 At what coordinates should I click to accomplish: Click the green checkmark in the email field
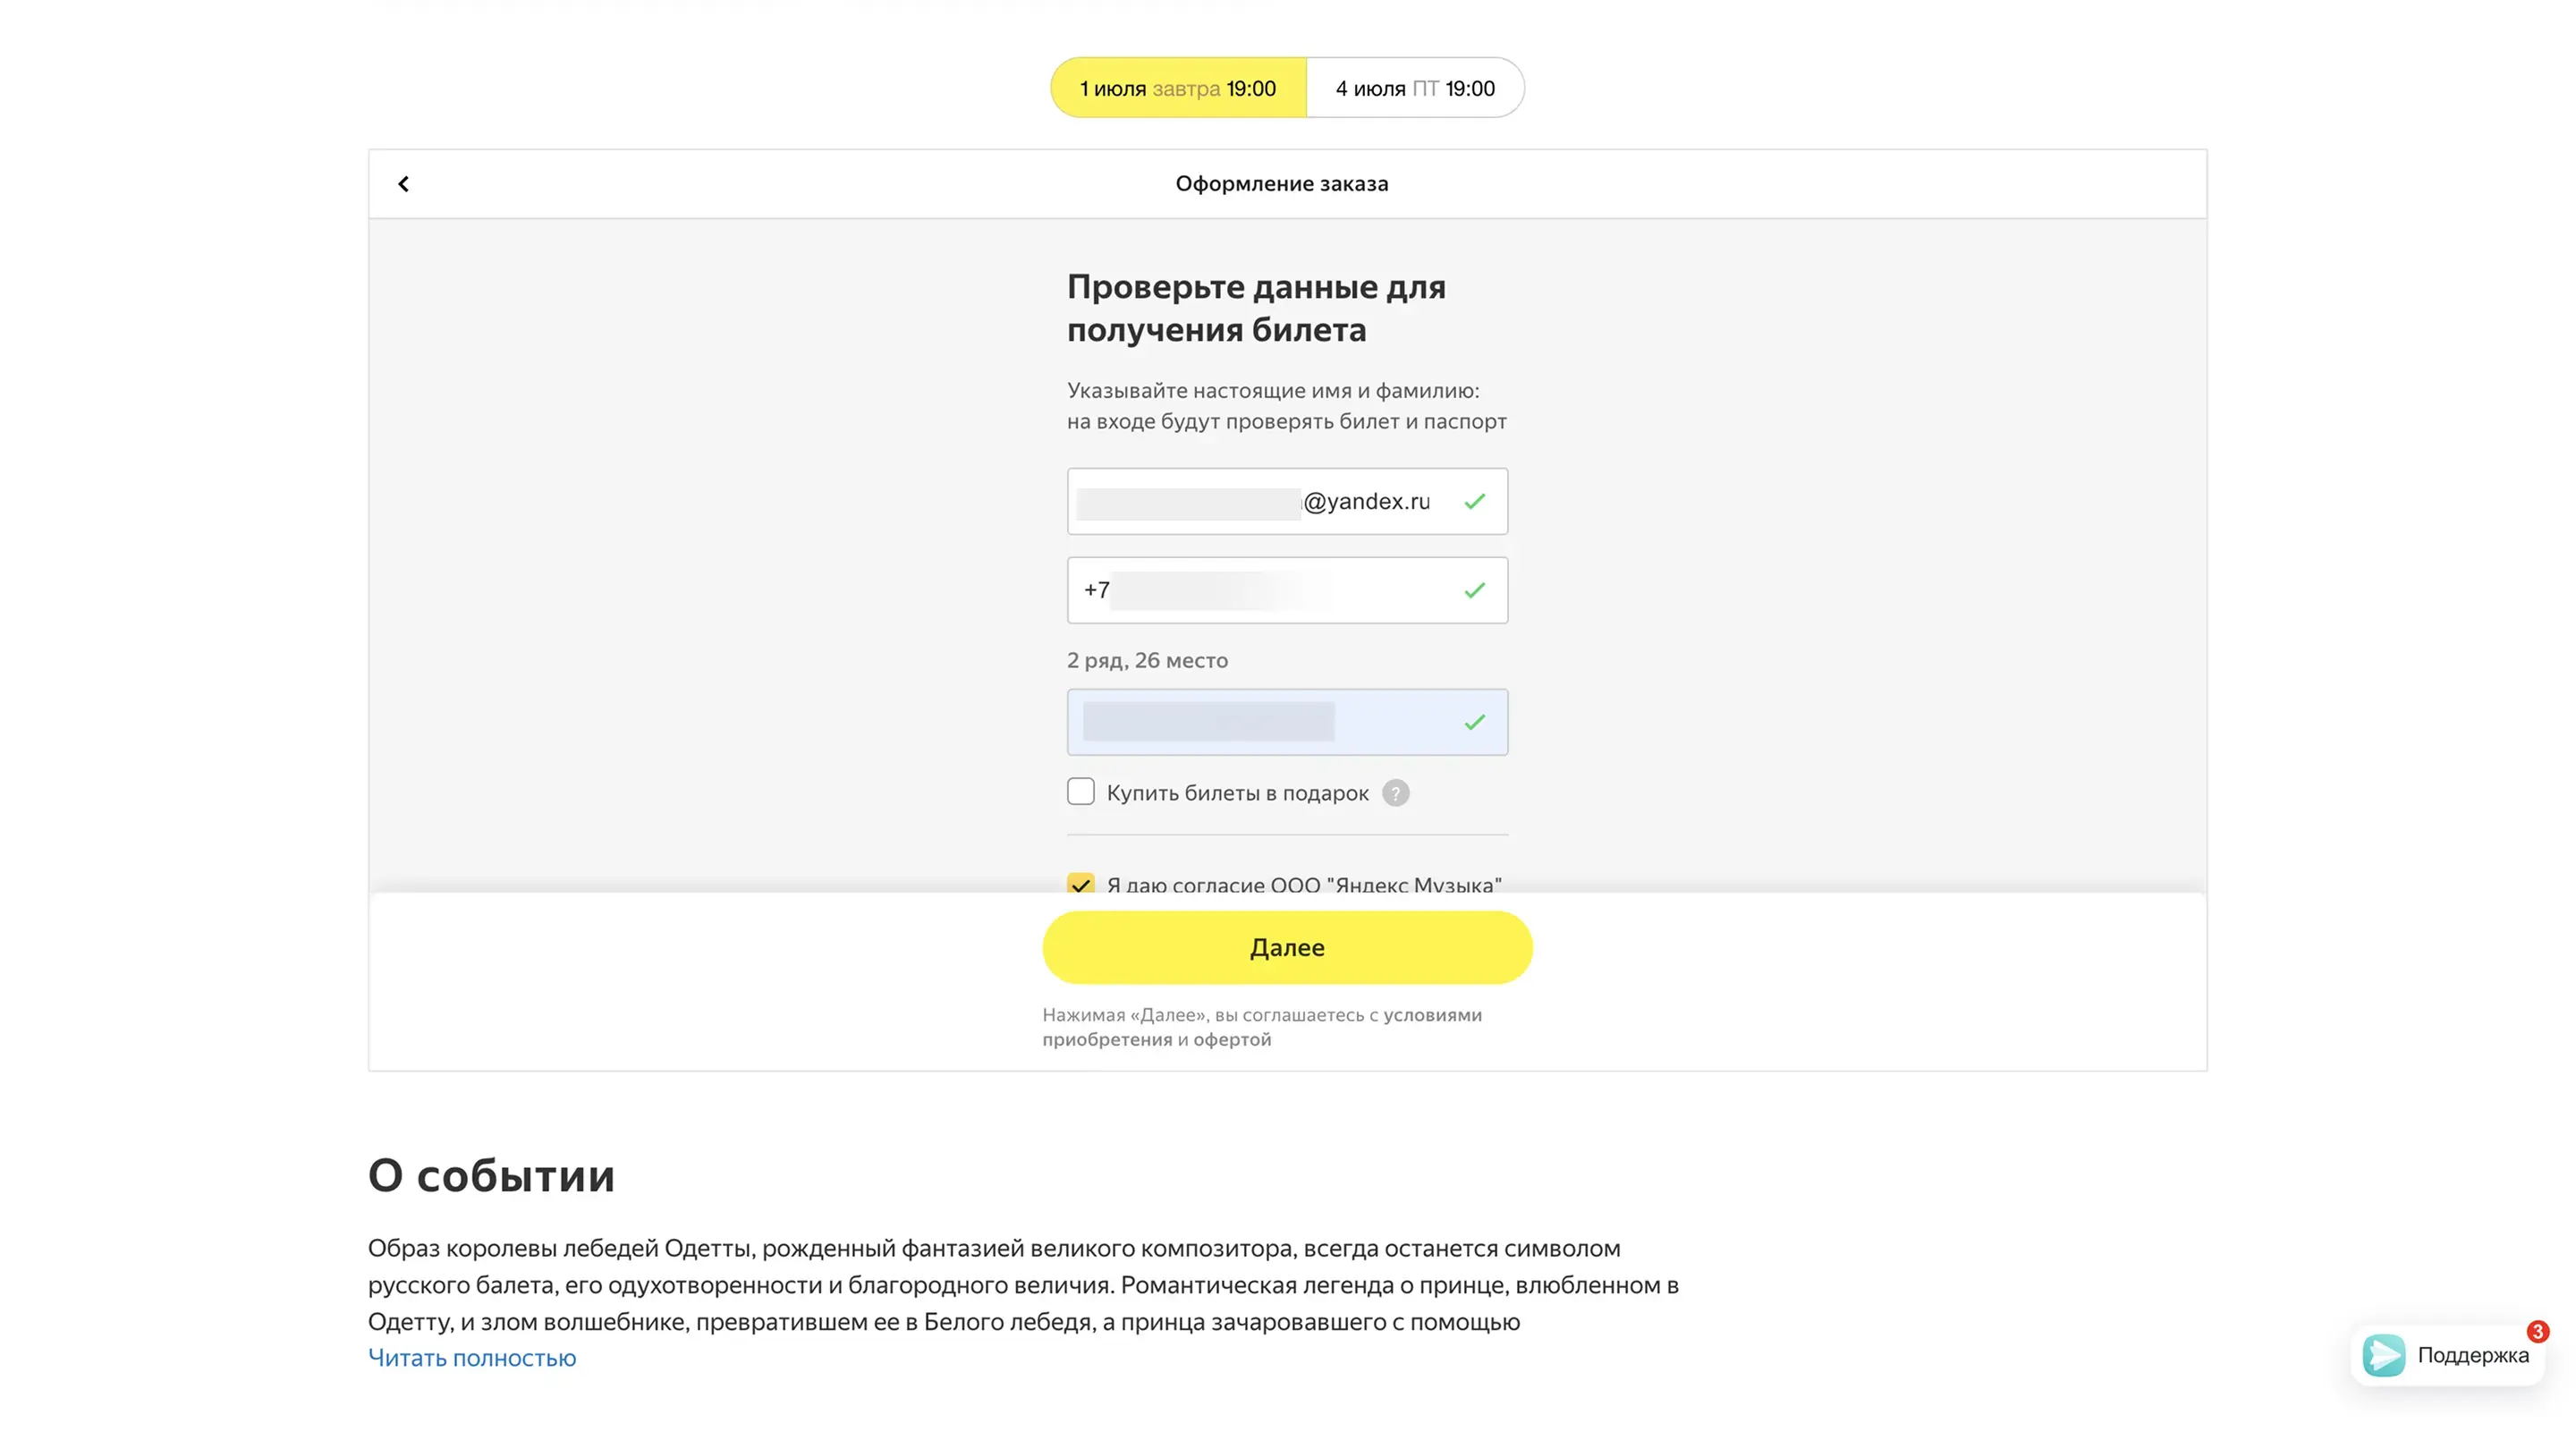1474,501
